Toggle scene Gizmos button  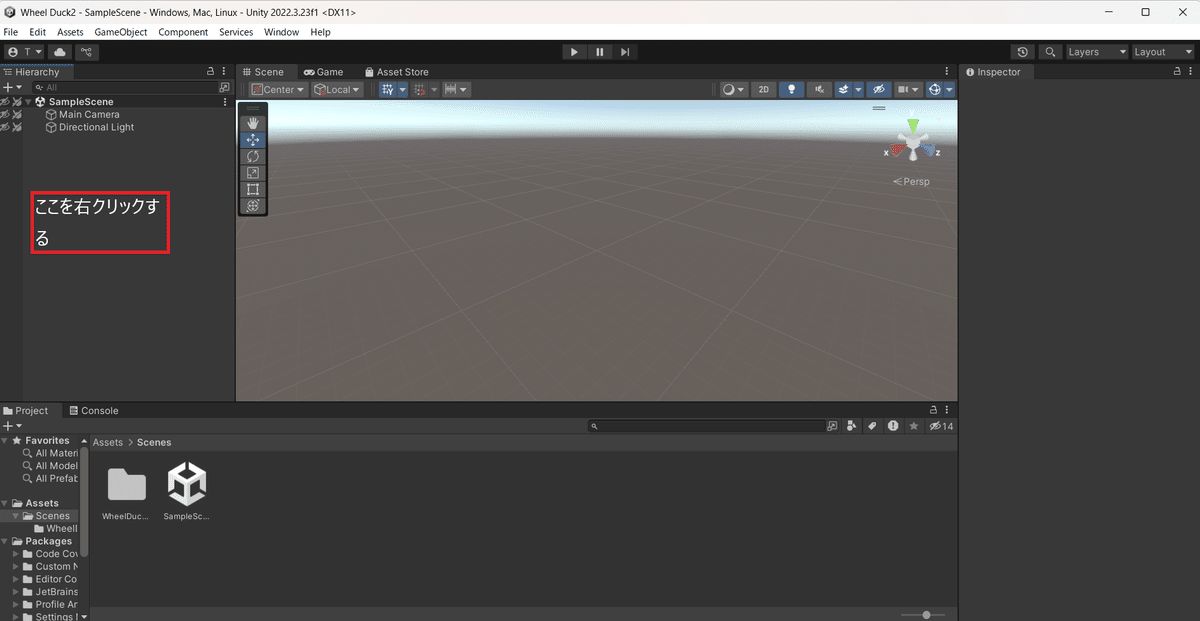pos(934,89)
